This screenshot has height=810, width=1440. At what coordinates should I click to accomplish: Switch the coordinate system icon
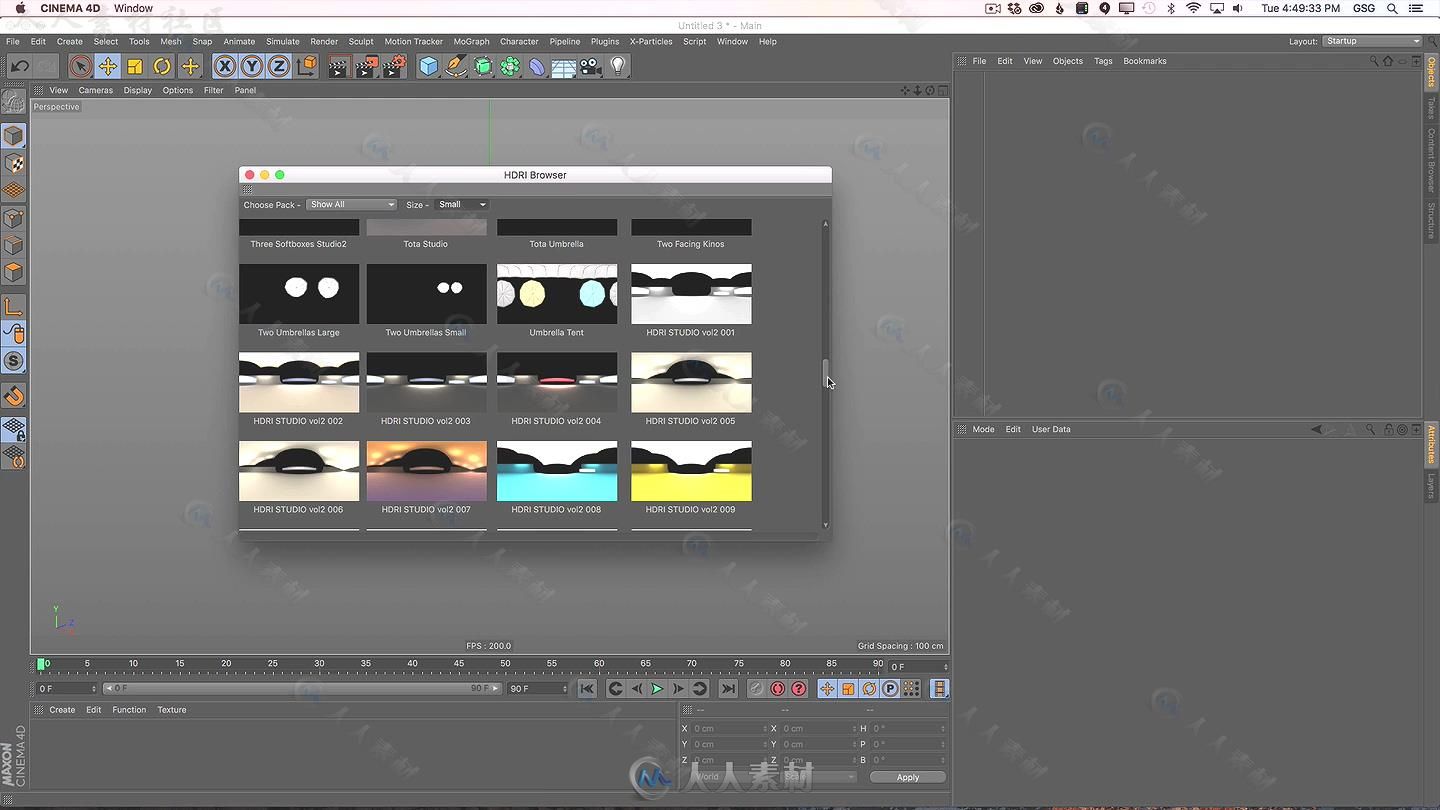(307, 66)
